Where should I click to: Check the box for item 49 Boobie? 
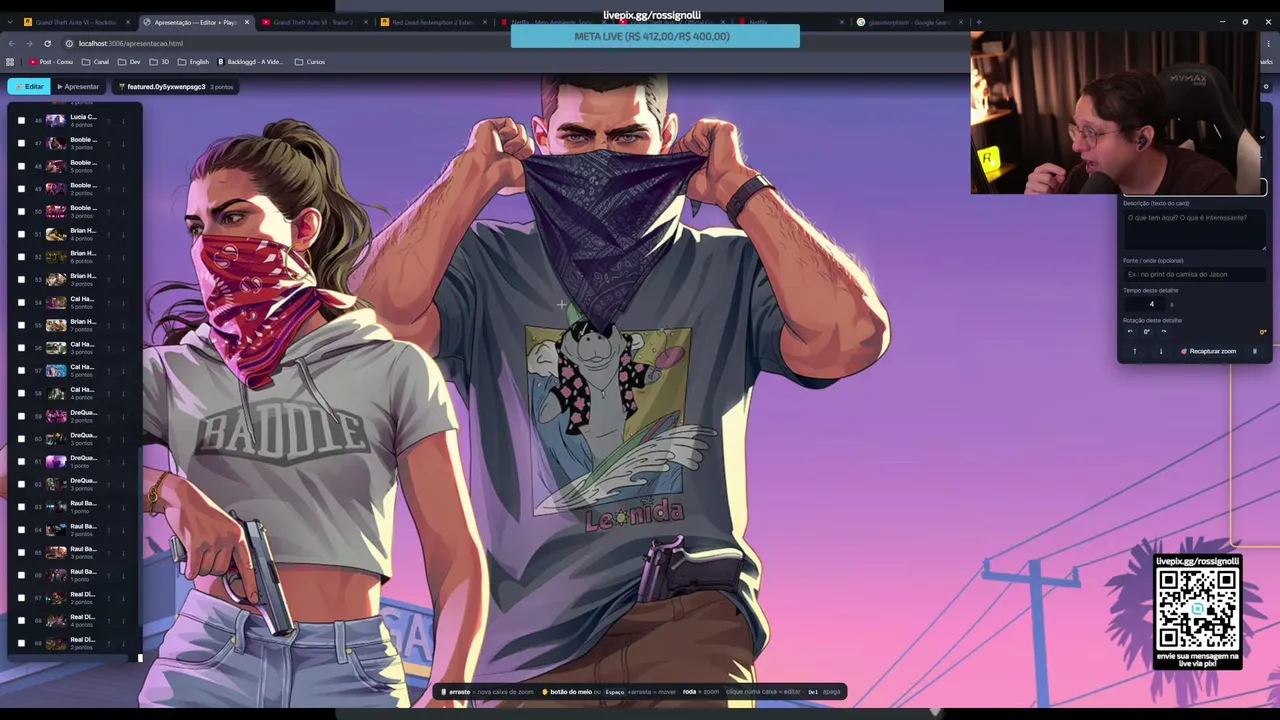(21, 188)
